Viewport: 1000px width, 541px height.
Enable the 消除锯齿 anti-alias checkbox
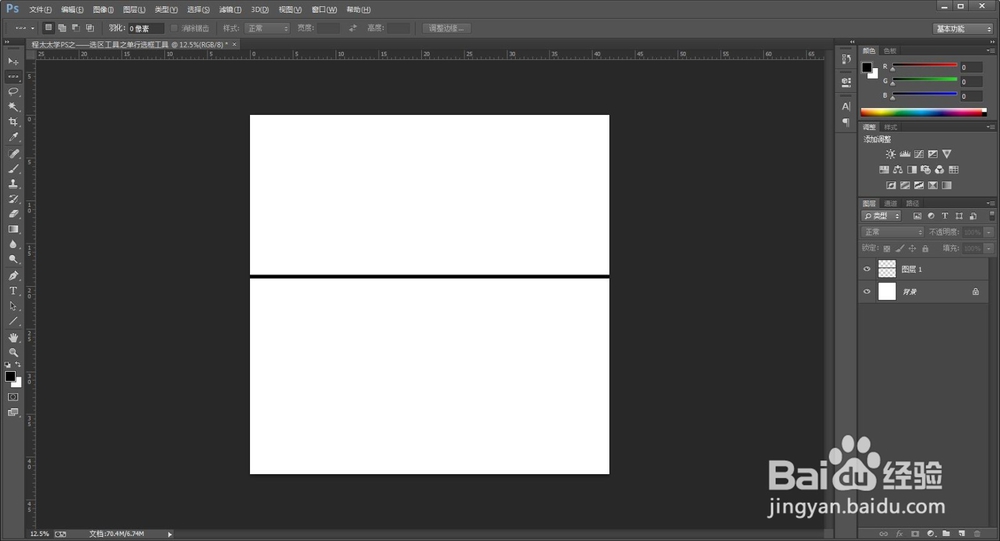click(x=174, y=28)
